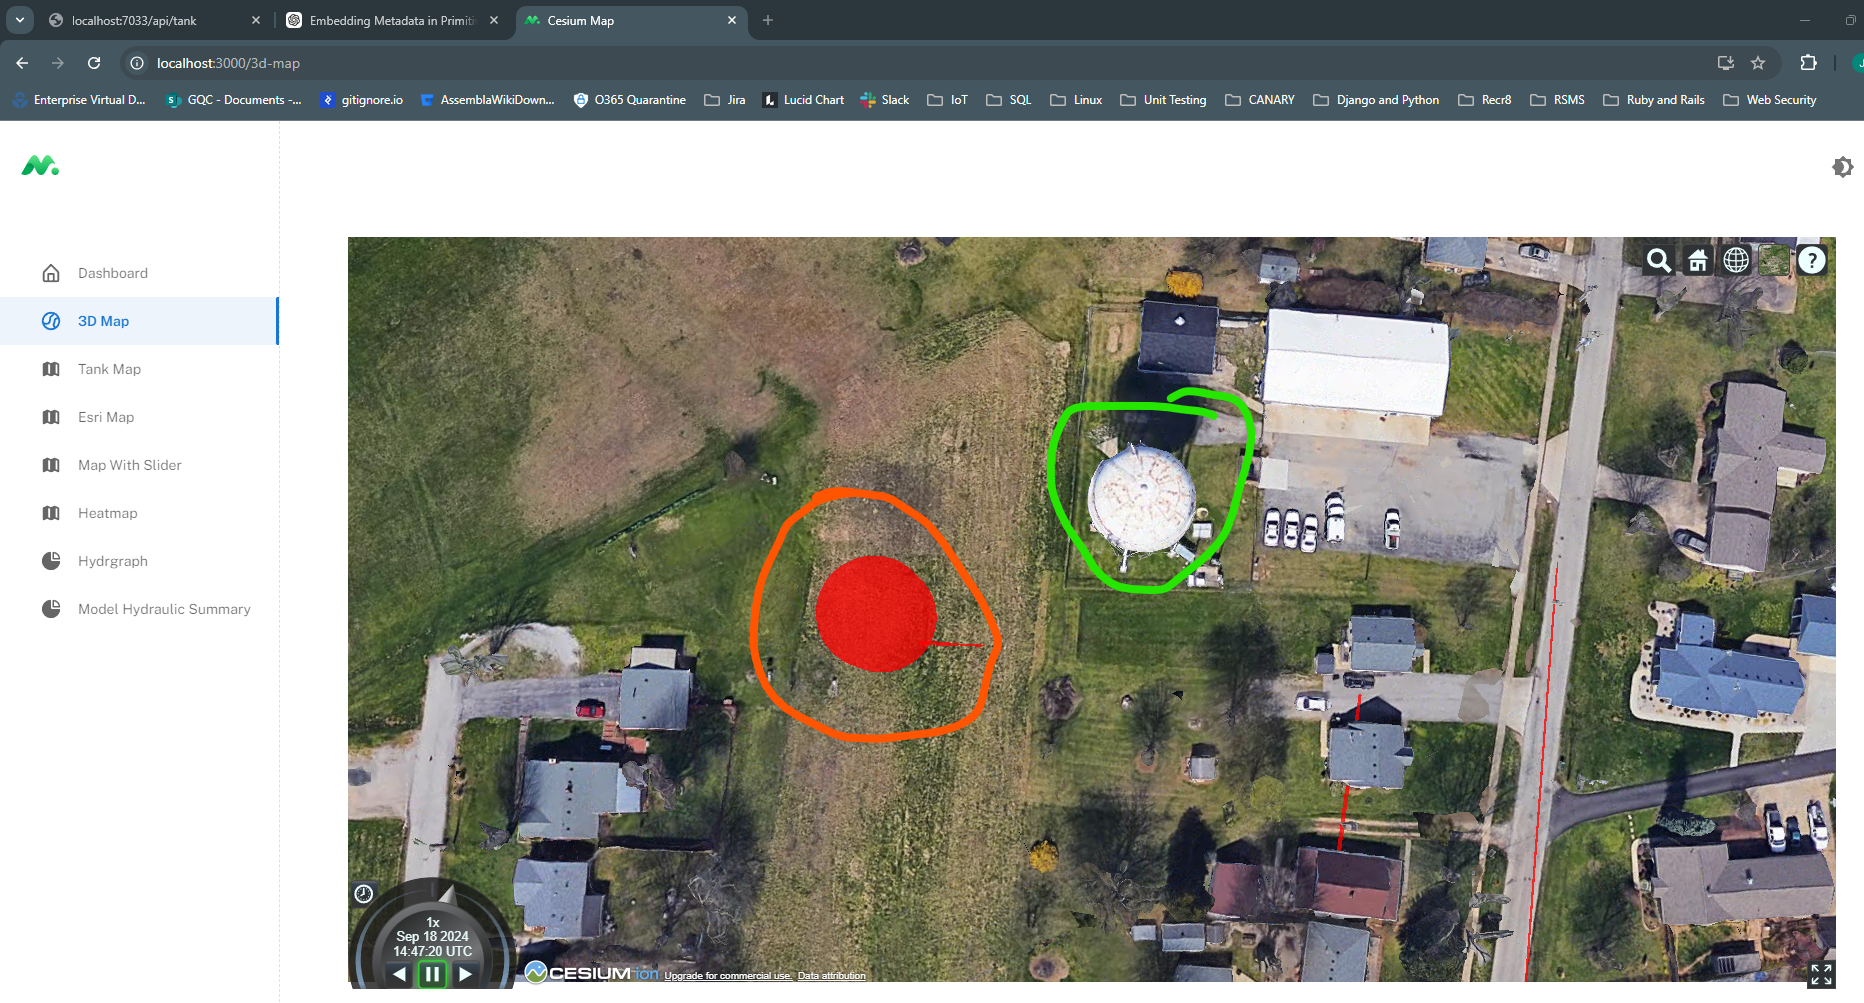Viewport: 1864px width, 1003px height.
Task: Play the animation in reverse
Action: pos(400,974)
